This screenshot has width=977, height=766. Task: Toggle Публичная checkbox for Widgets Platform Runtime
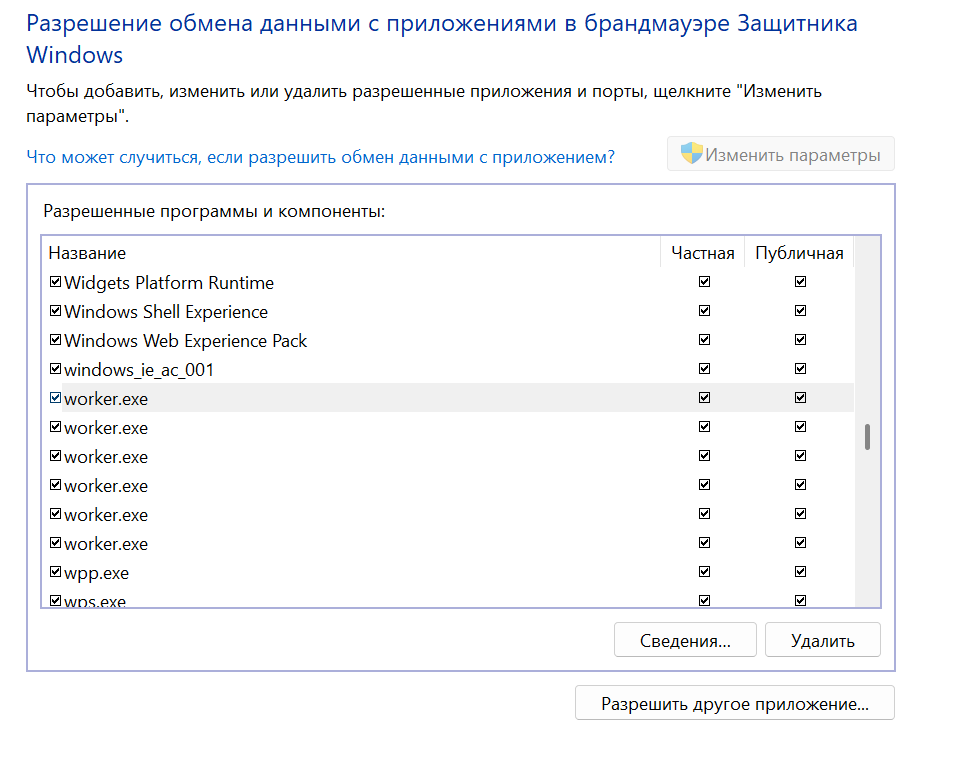coord(800,282)
